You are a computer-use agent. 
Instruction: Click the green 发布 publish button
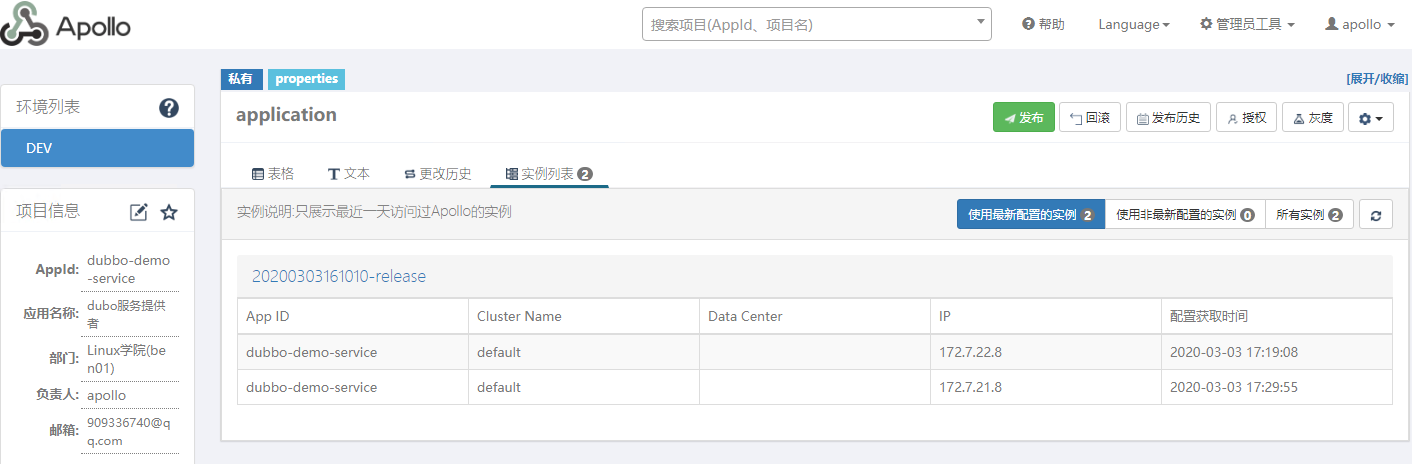(x=1023, y=118)
